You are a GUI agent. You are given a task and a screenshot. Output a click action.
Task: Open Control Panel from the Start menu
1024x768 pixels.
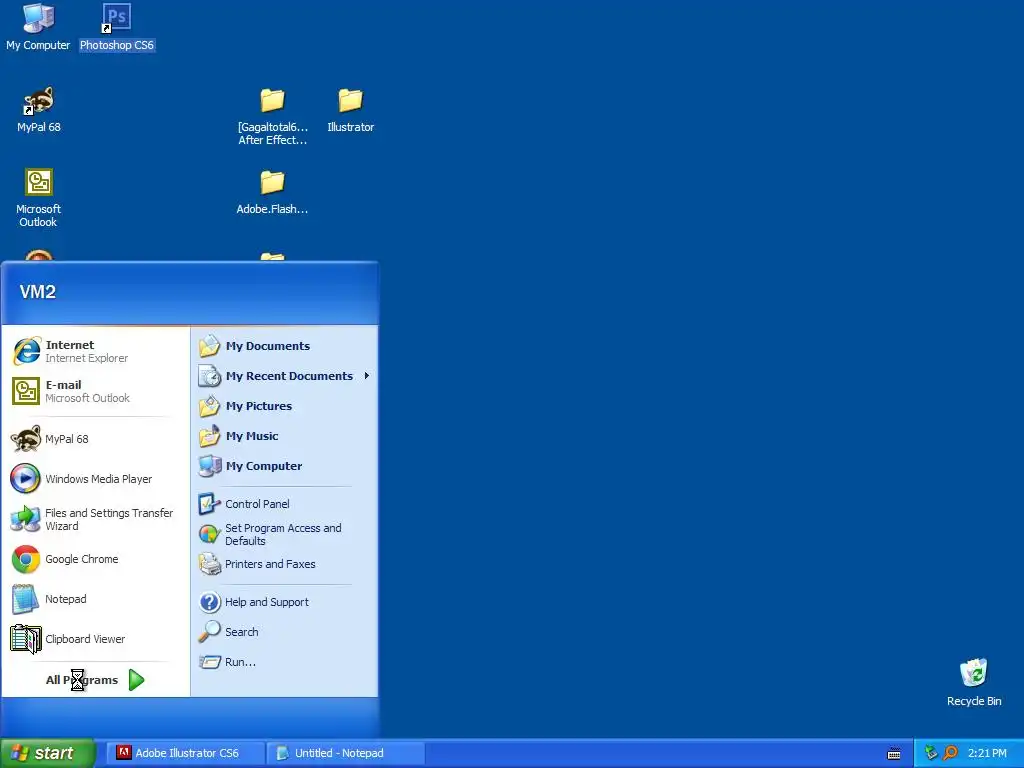tap(284, 504)
